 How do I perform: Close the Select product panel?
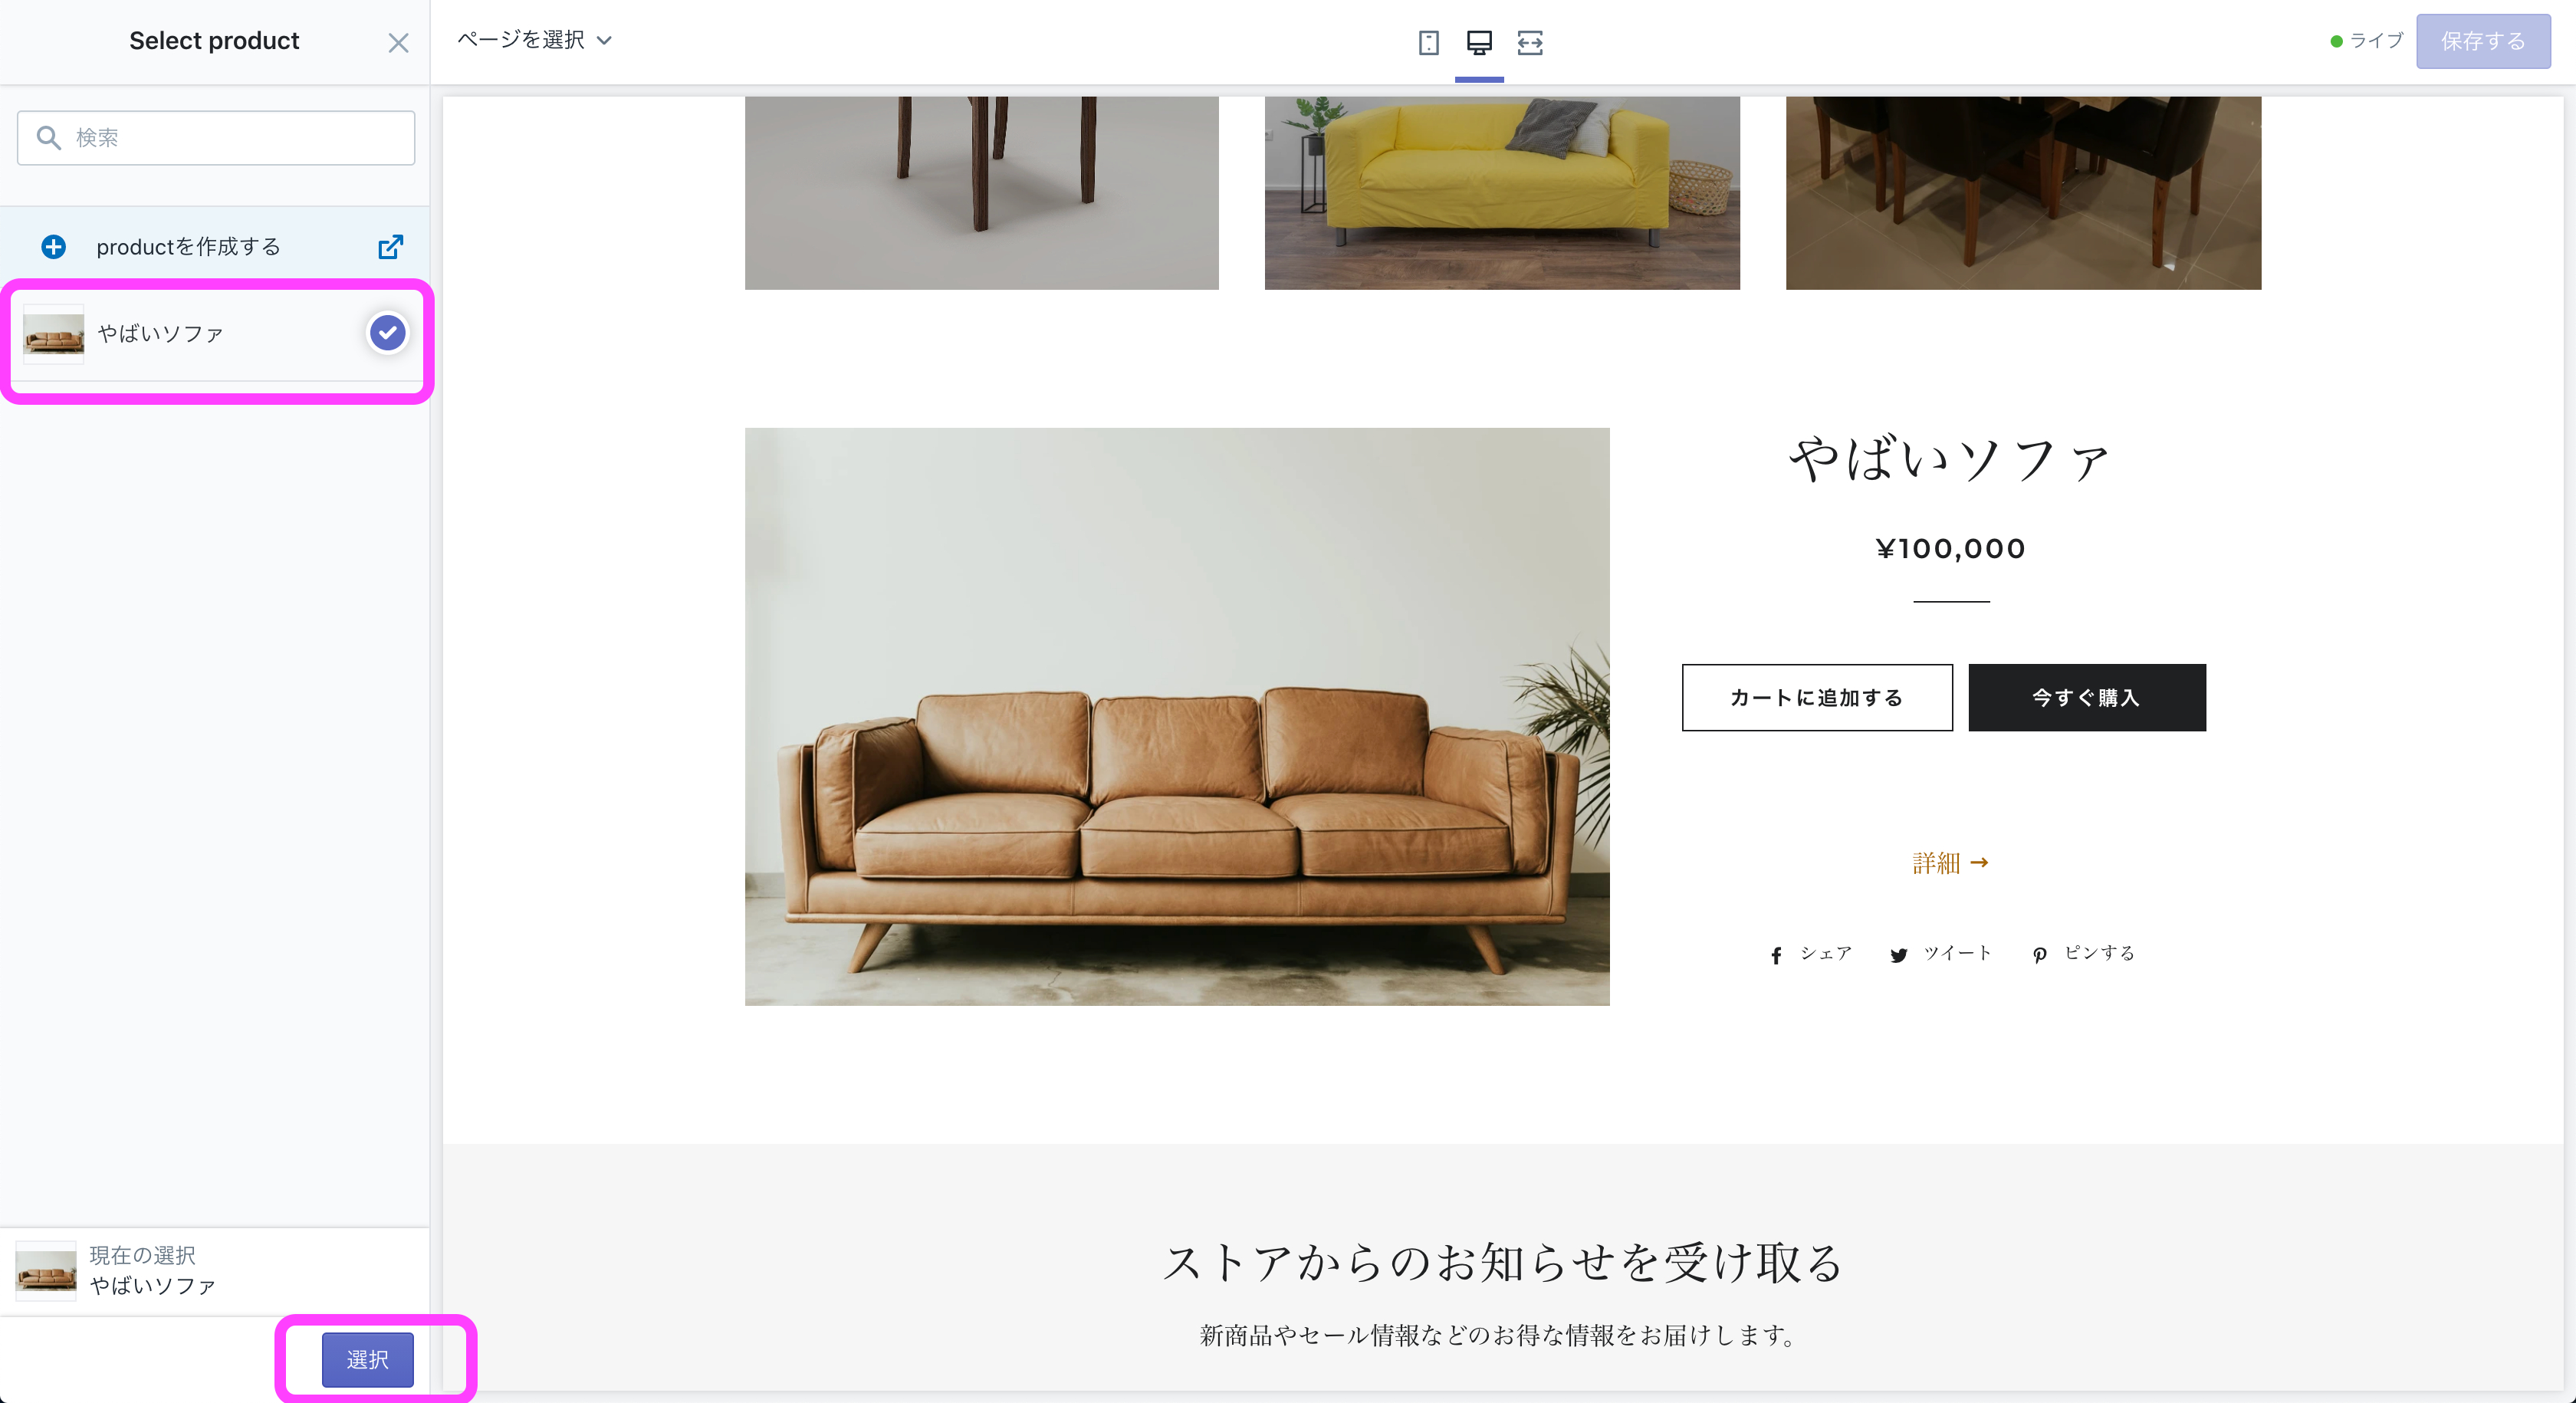pyautogui.click(x=399, y=43)
